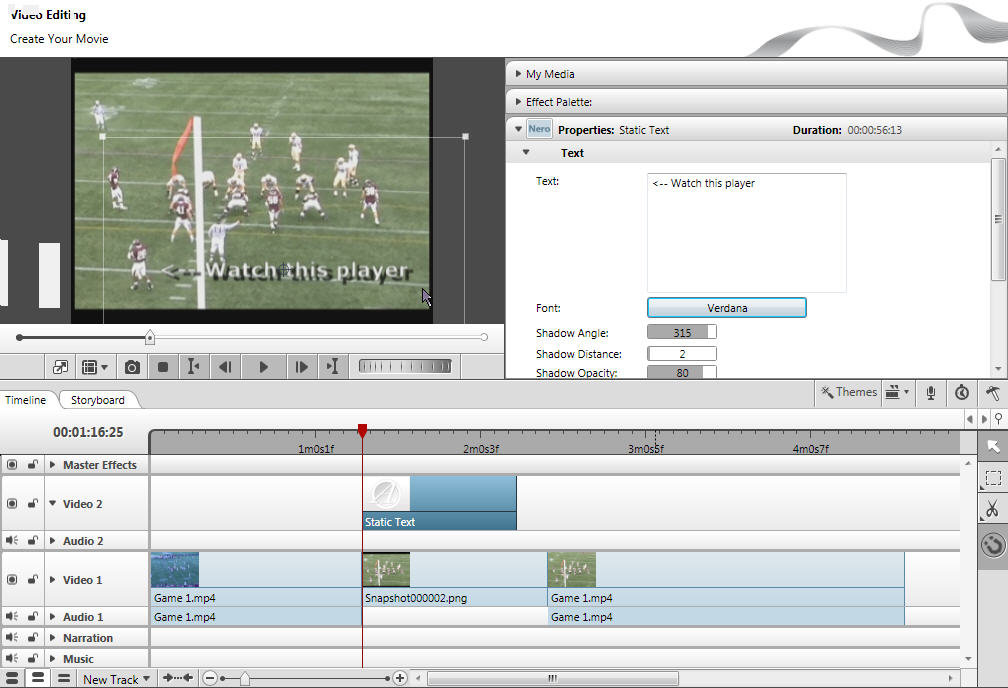Mute the Audio 2 track
Image resolution: width=1008 pixels, height=688 pixels.
(x=12, y=541)
